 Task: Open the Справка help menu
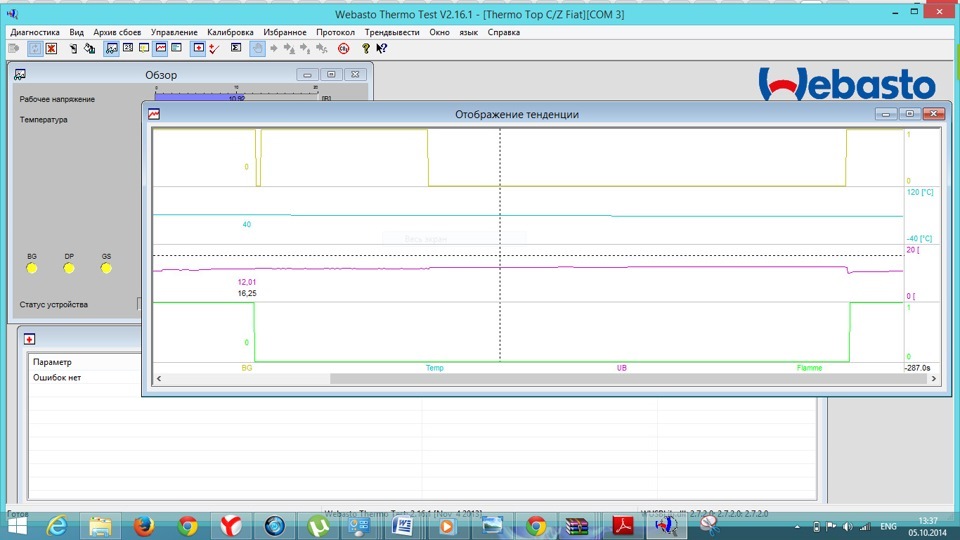(x=504, y=32)
